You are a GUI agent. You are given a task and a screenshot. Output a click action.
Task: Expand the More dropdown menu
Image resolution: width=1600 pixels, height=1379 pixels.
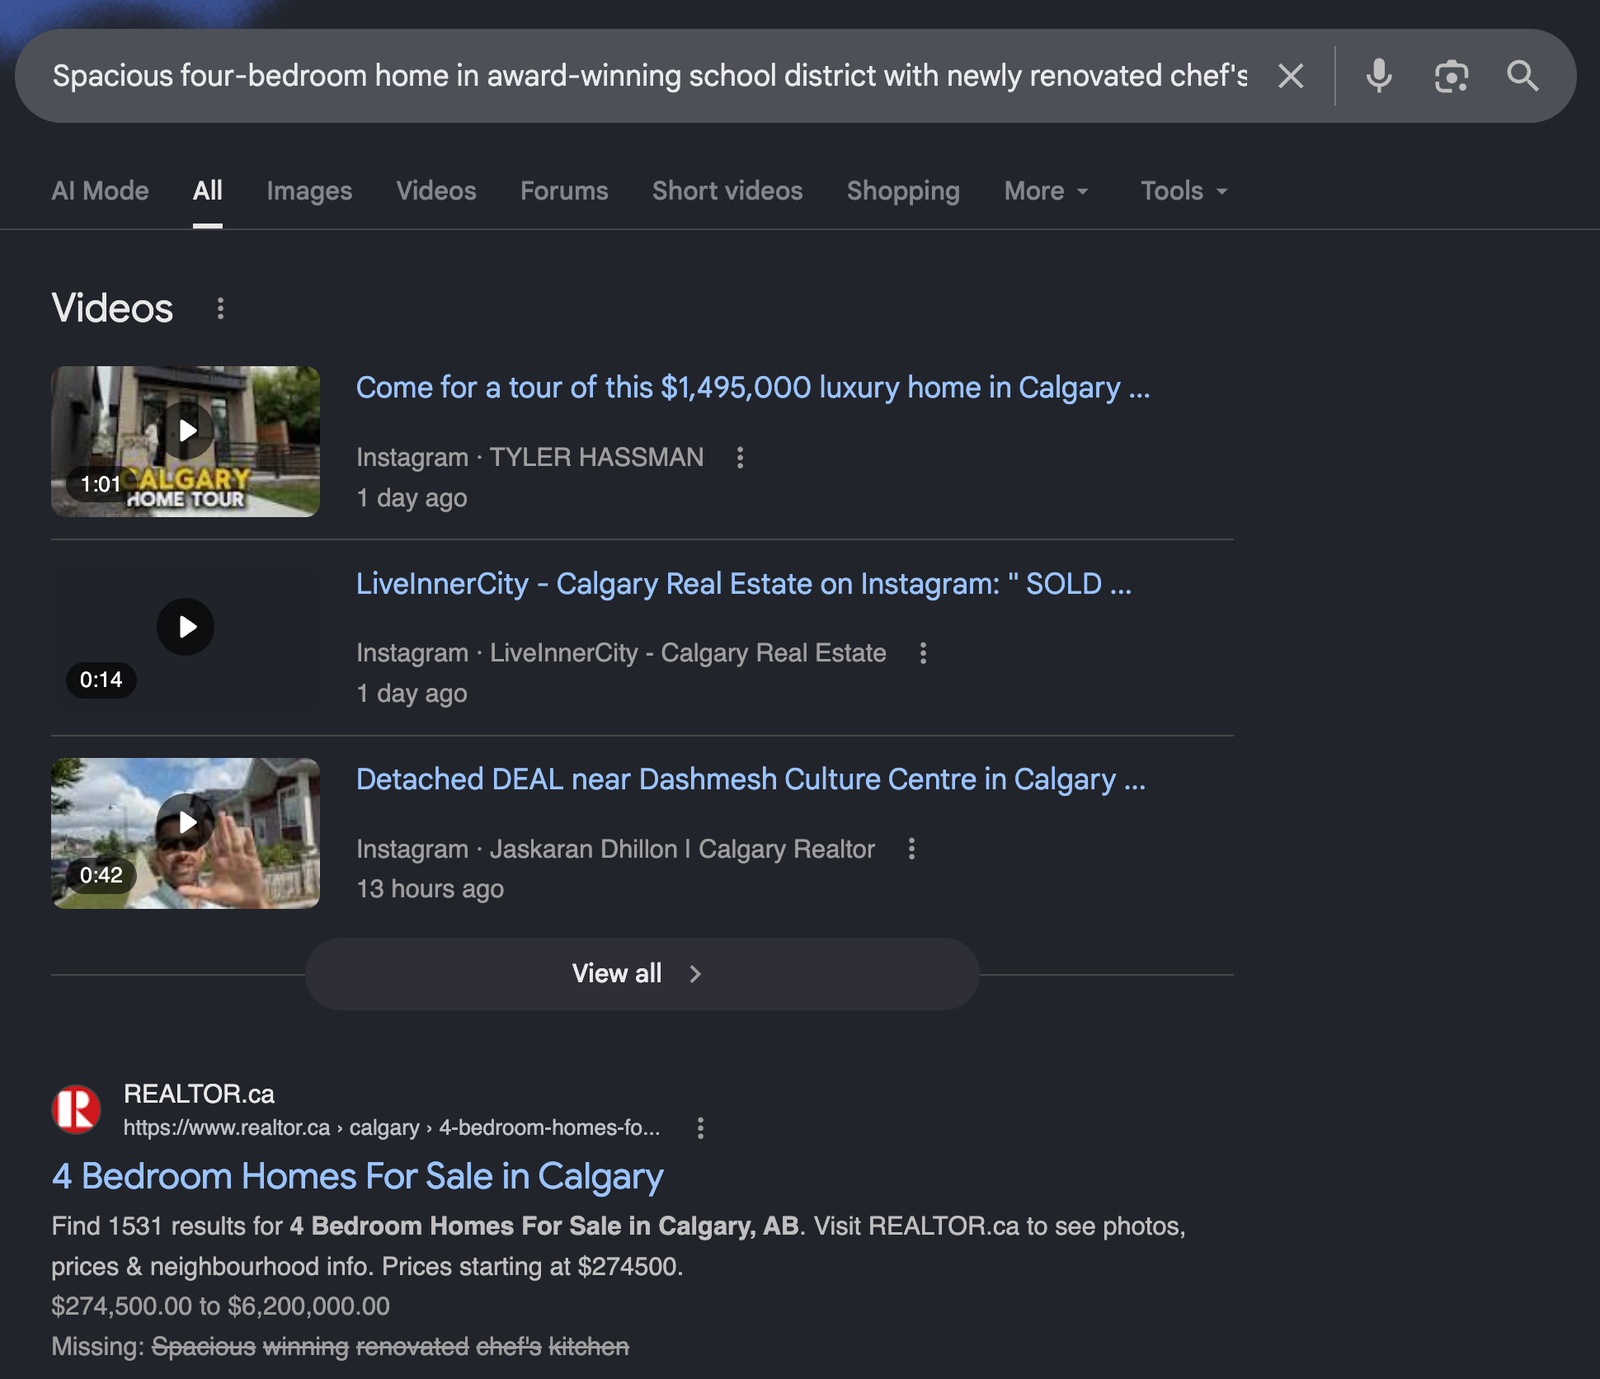[1046, 191]
